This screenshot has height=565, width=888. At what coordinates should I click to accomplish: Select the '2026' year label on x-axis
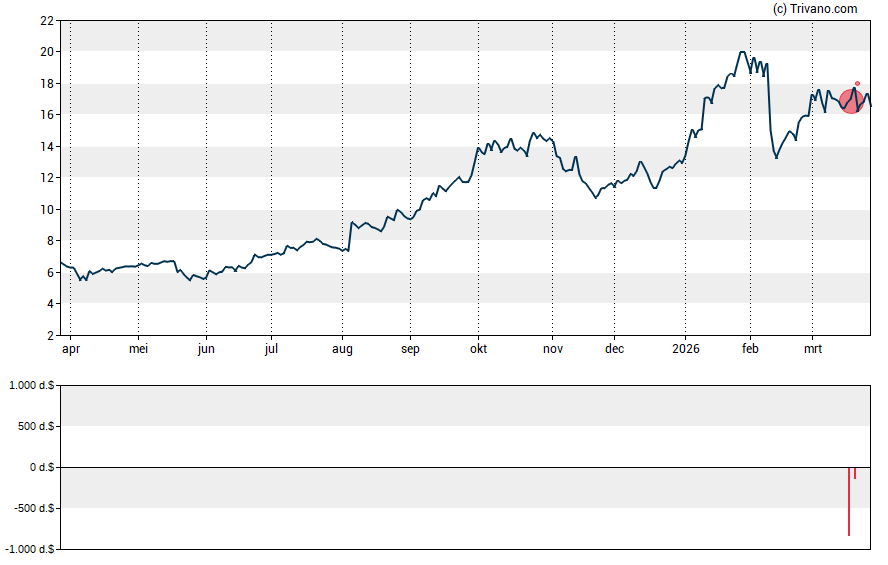[x=685, y=350]
